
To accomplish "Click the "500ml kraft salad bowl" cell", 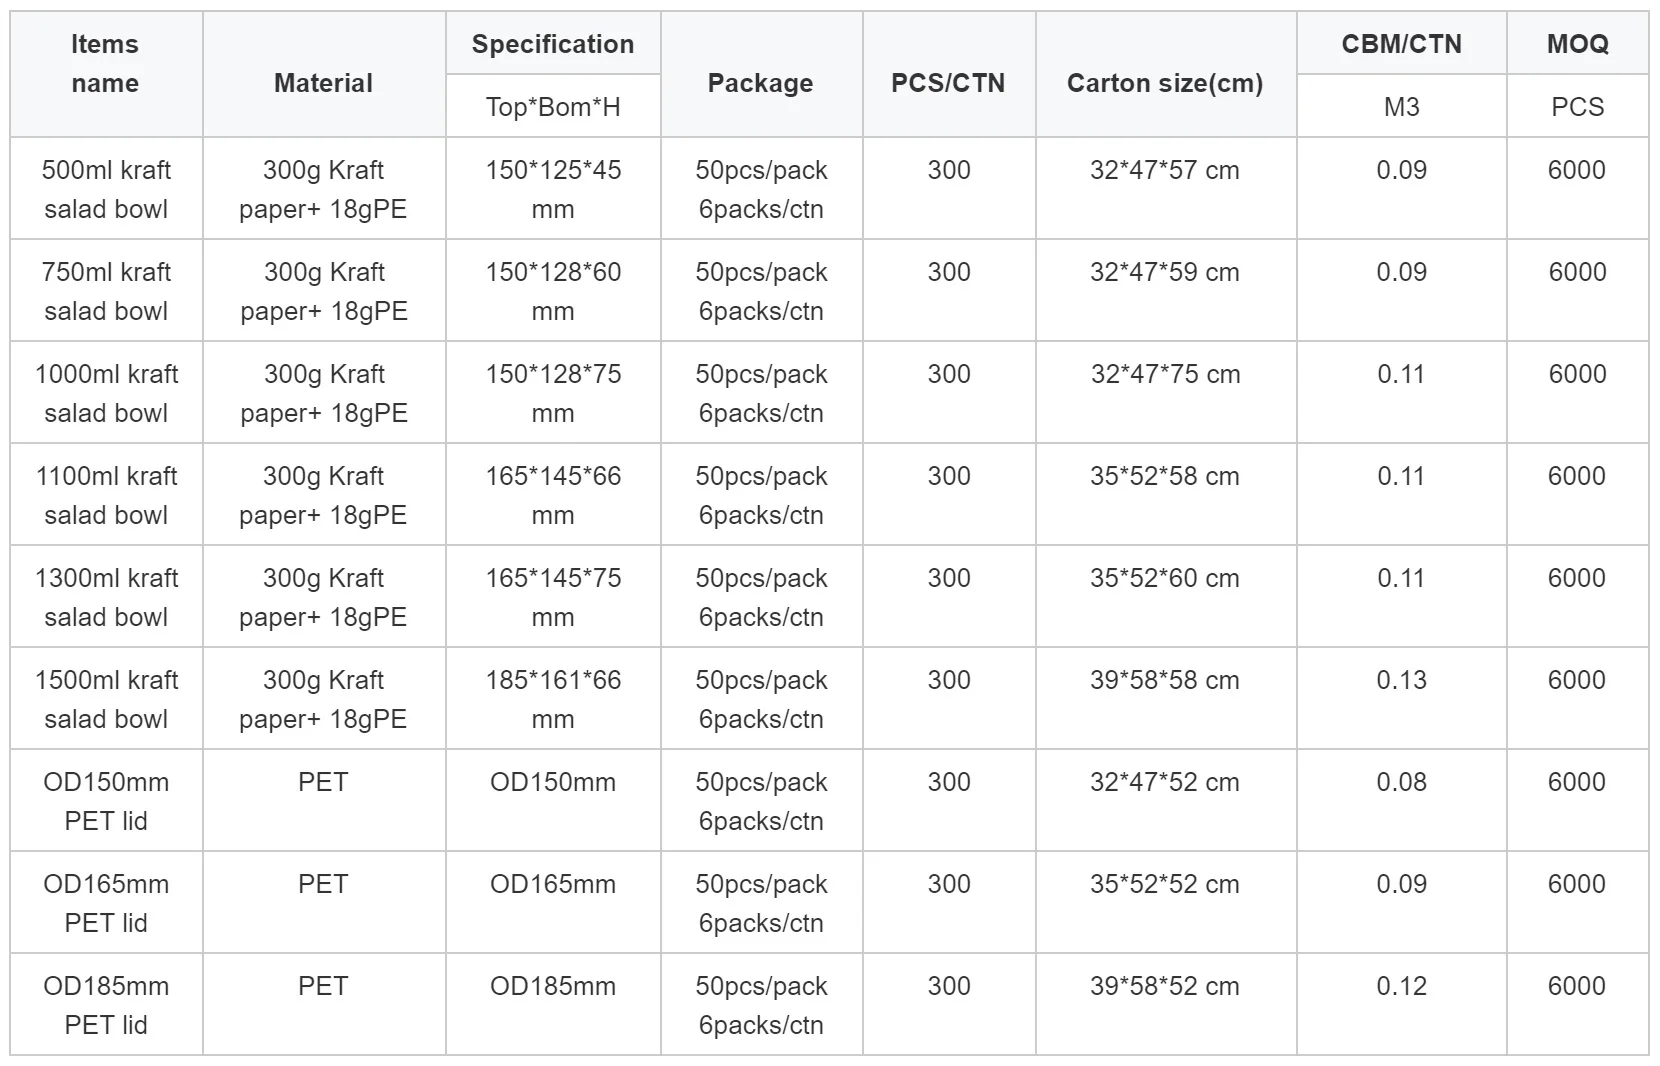I will [x=106, y=189].
